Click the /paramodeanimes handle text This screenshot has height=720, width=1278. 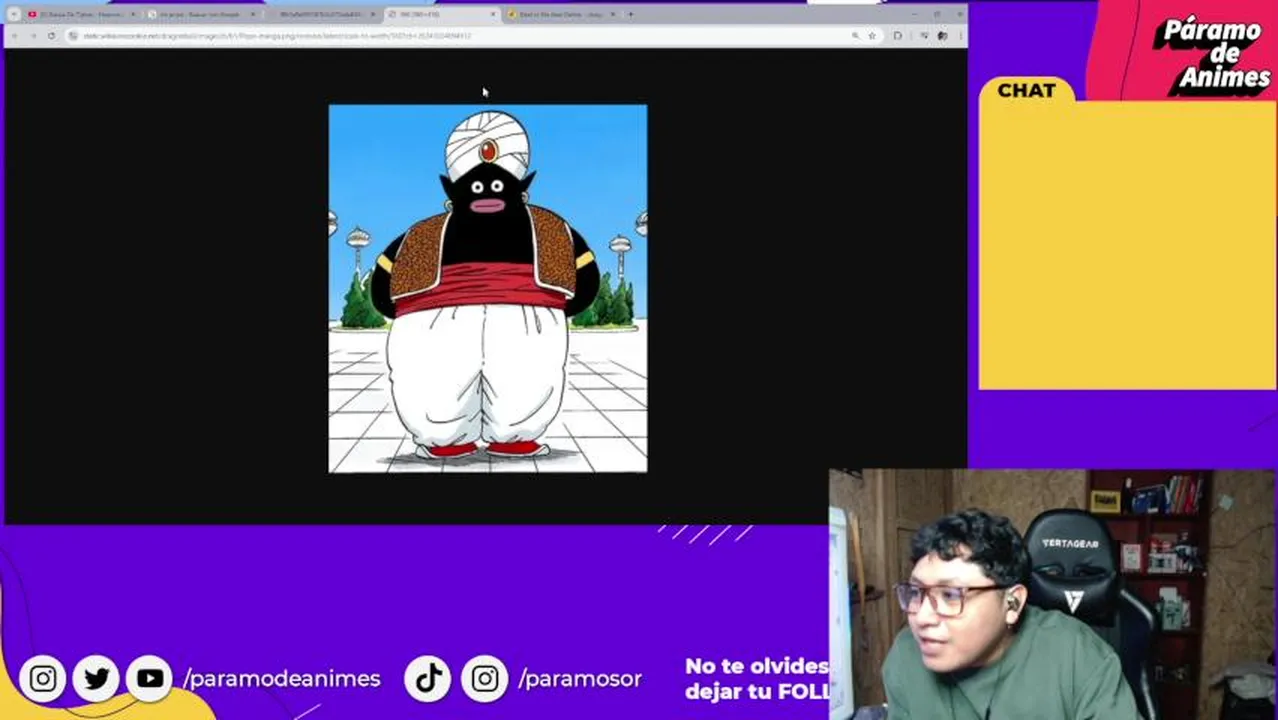click(282, 679)
